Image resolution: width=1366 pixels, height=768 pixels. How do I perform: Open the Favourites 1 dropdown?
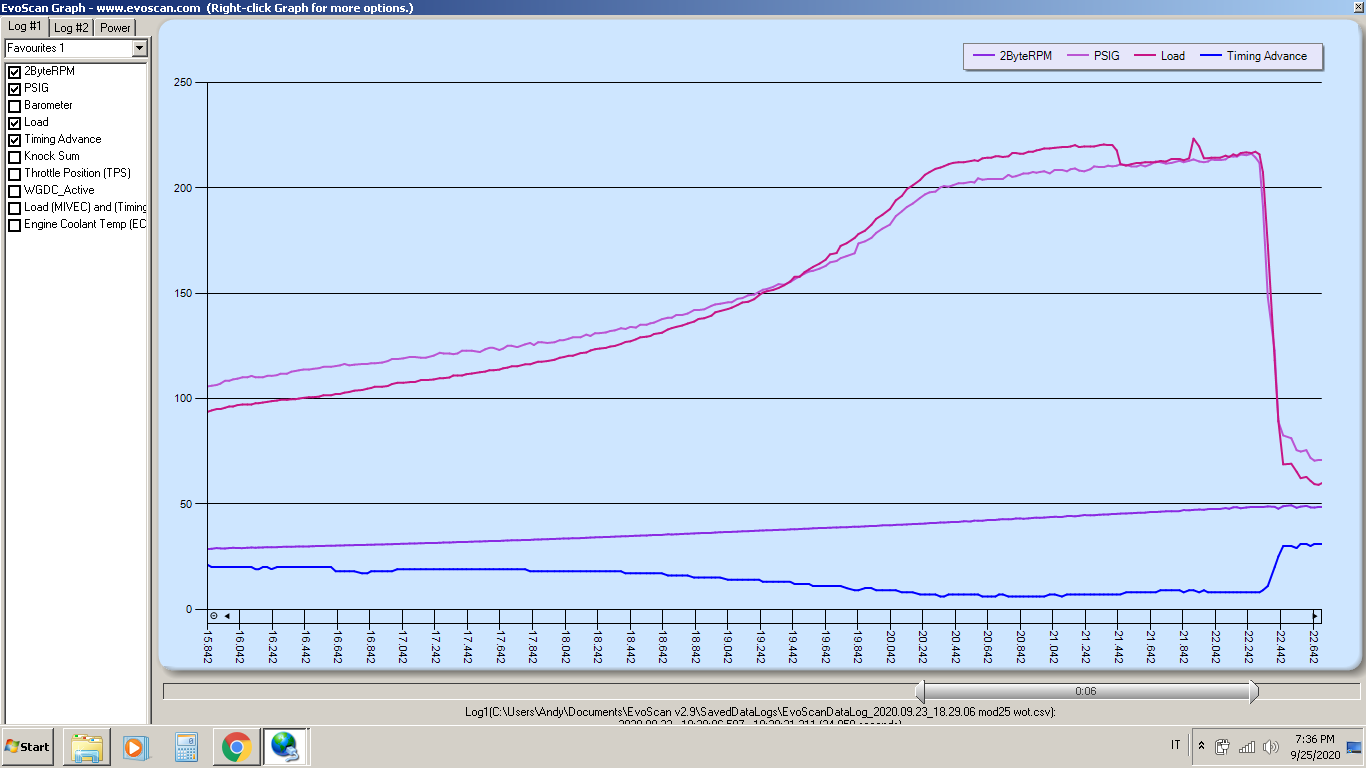pos(139,48)
